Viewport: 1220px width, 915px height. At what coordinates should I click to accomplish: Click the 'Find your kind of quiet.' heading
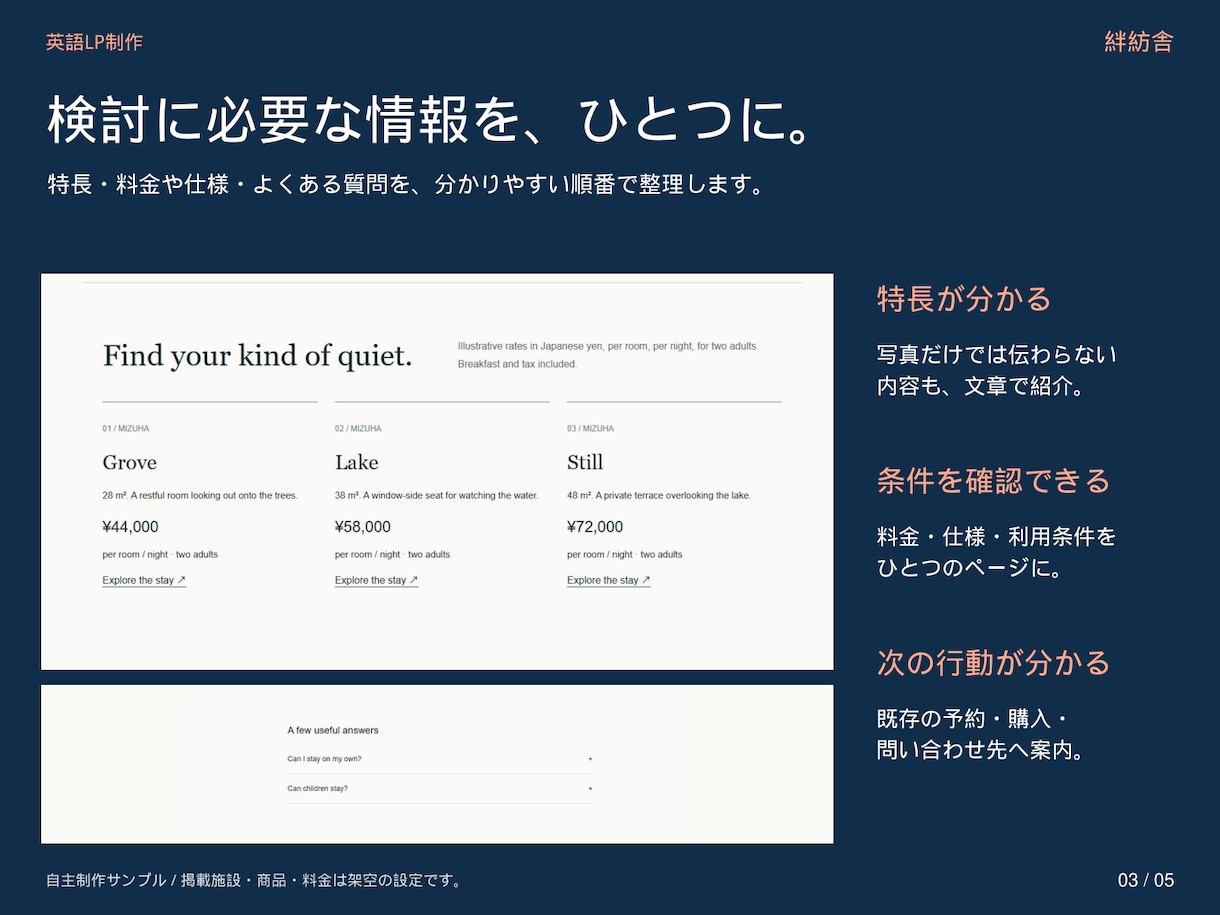pos(257,355)
